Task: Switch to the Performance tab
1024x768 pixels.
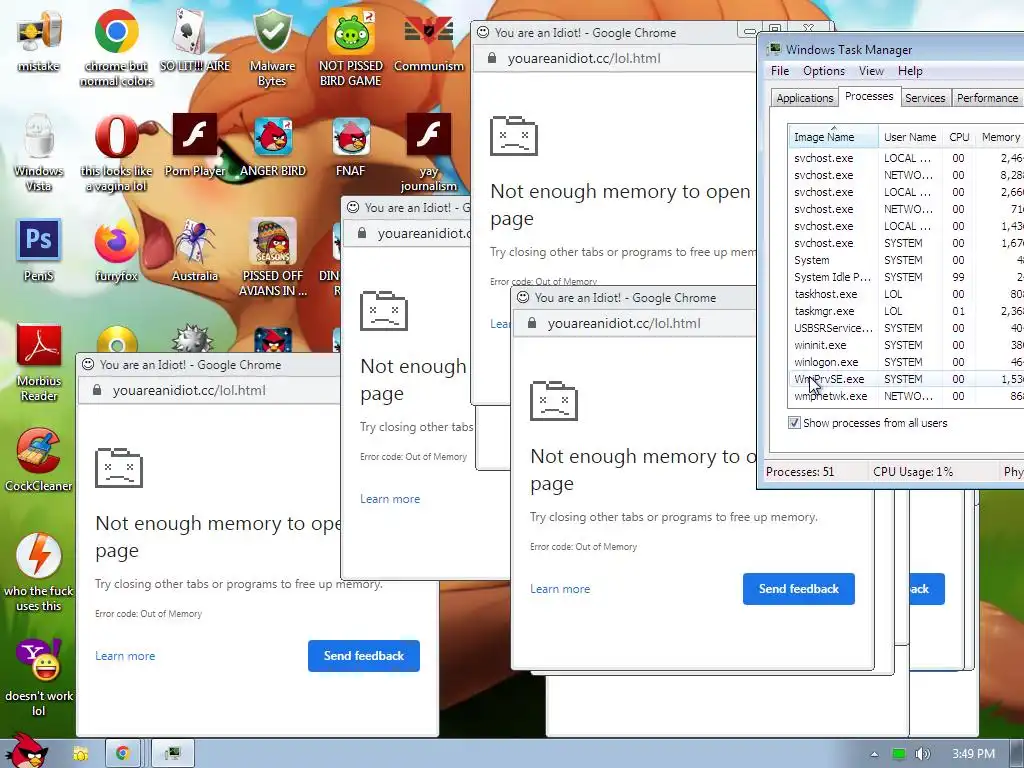Action: coord(987,98)
